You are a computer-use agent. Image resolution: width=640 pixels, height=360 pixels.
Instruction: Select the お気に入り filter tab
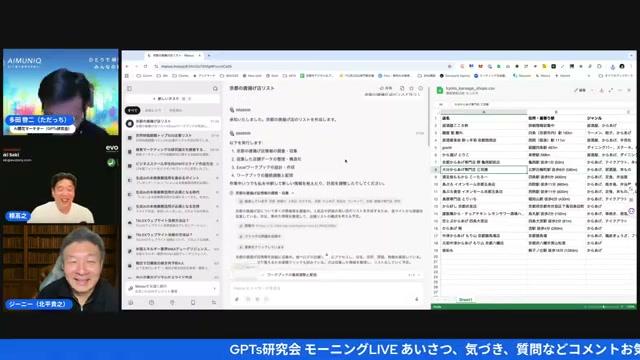coord(153,110)
